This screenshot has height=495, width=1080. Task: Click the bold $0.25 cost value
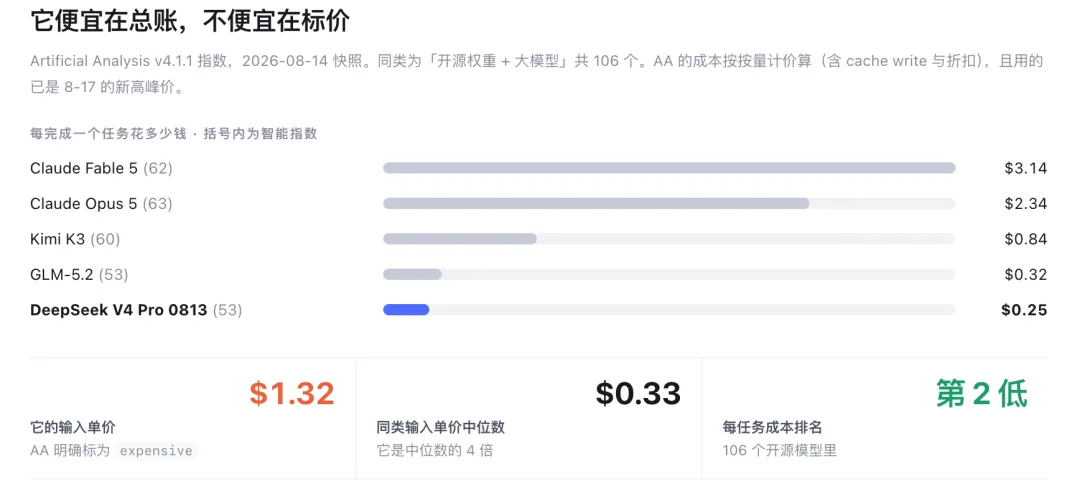click(1024, 310)
